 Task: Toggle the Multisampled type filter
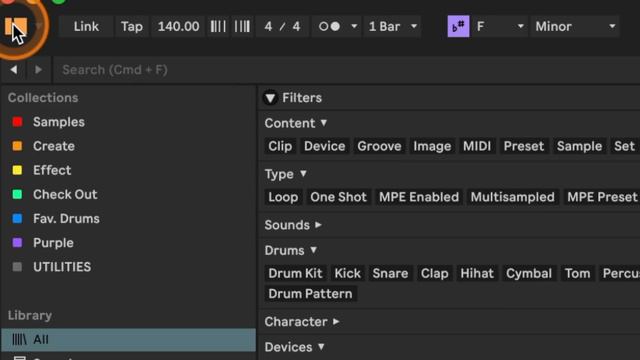[513, 197]
